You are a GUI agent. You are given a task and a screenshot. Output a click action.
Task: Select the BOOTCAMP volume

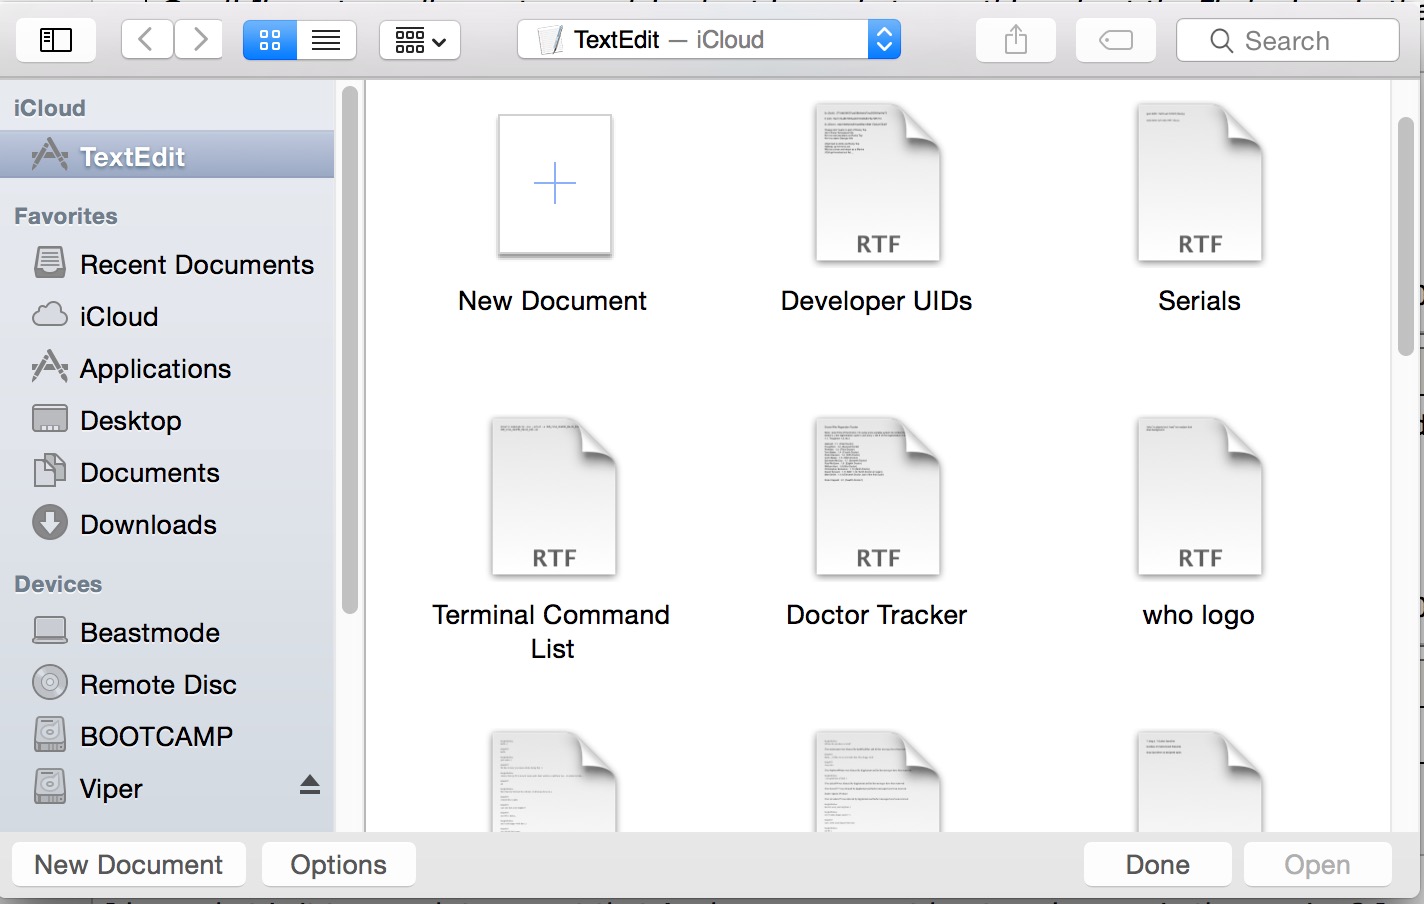coord(167,736)
